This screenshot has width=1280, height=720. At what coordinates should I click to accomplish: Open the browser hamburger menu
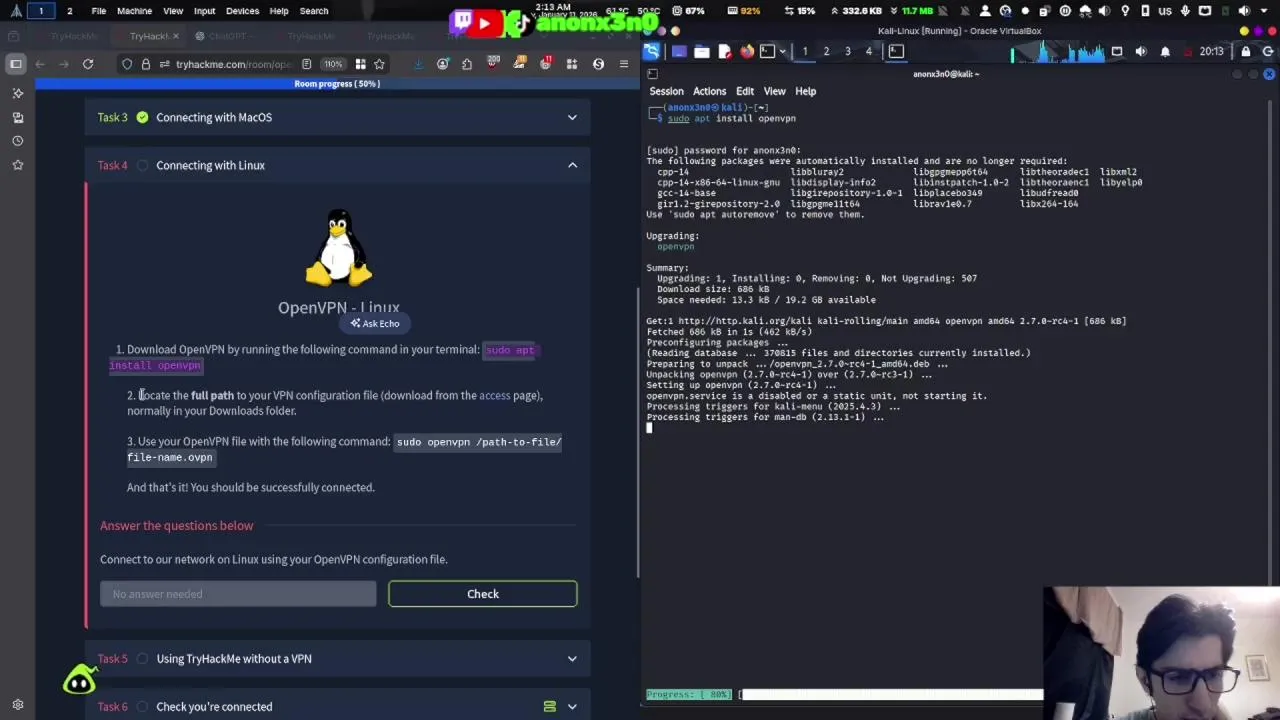tap(624, 64)
